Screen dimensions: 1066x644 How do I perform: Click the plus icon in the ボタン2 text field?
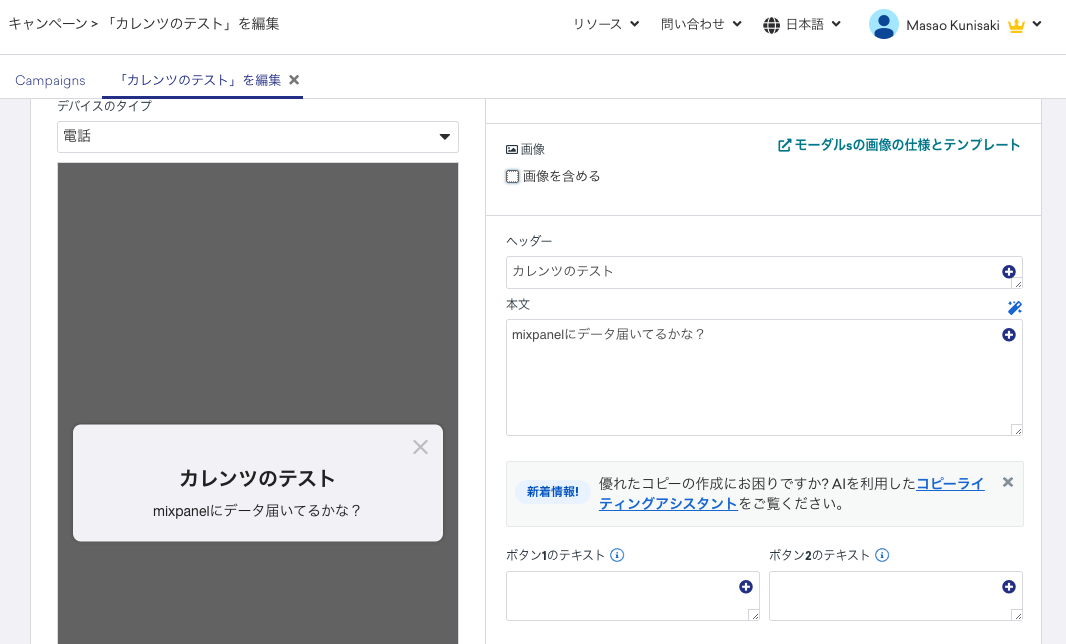(1008, 585)
